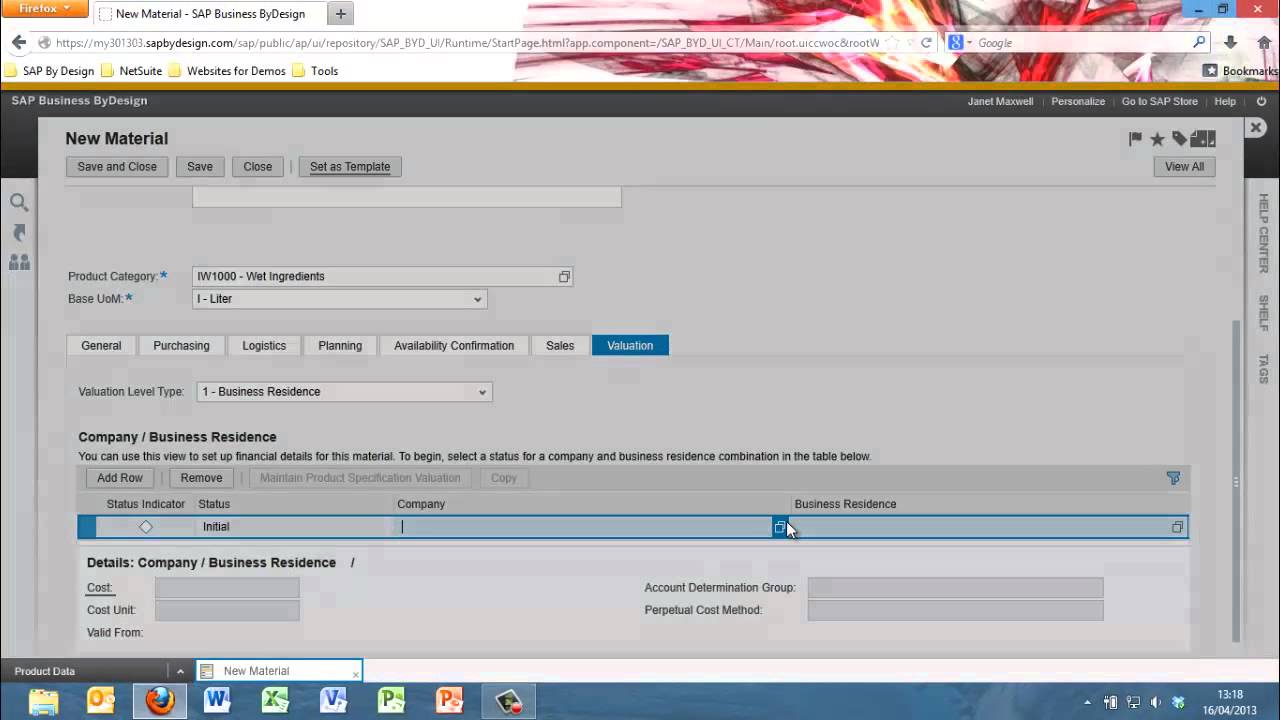This screenshot has height=720, width=1280.
Task: Open the HELP CENTER side panel
Action: 1263,233
